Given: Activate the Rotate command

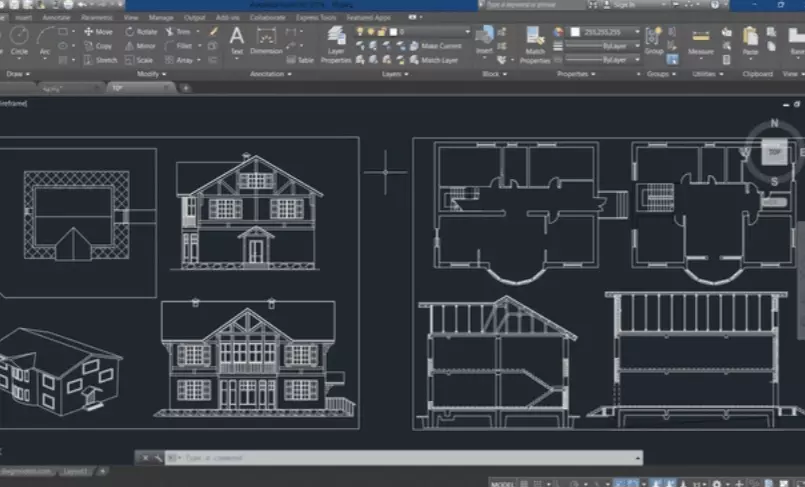Looking at the screenshot, I should point(141,32).
